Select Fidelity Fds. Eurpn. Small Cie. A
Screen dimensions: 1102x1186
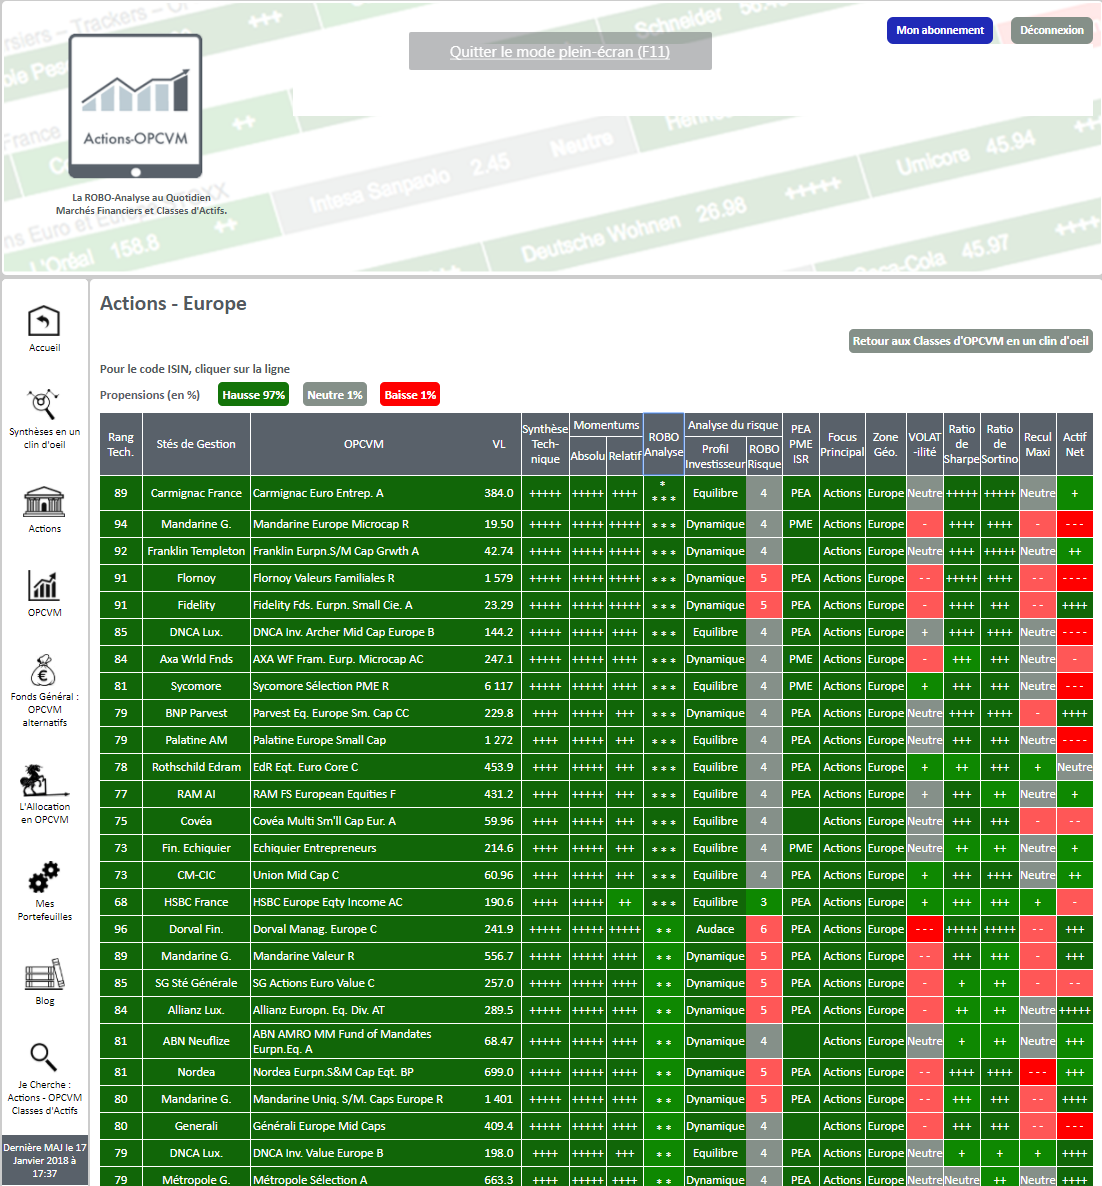coord(596,605)
